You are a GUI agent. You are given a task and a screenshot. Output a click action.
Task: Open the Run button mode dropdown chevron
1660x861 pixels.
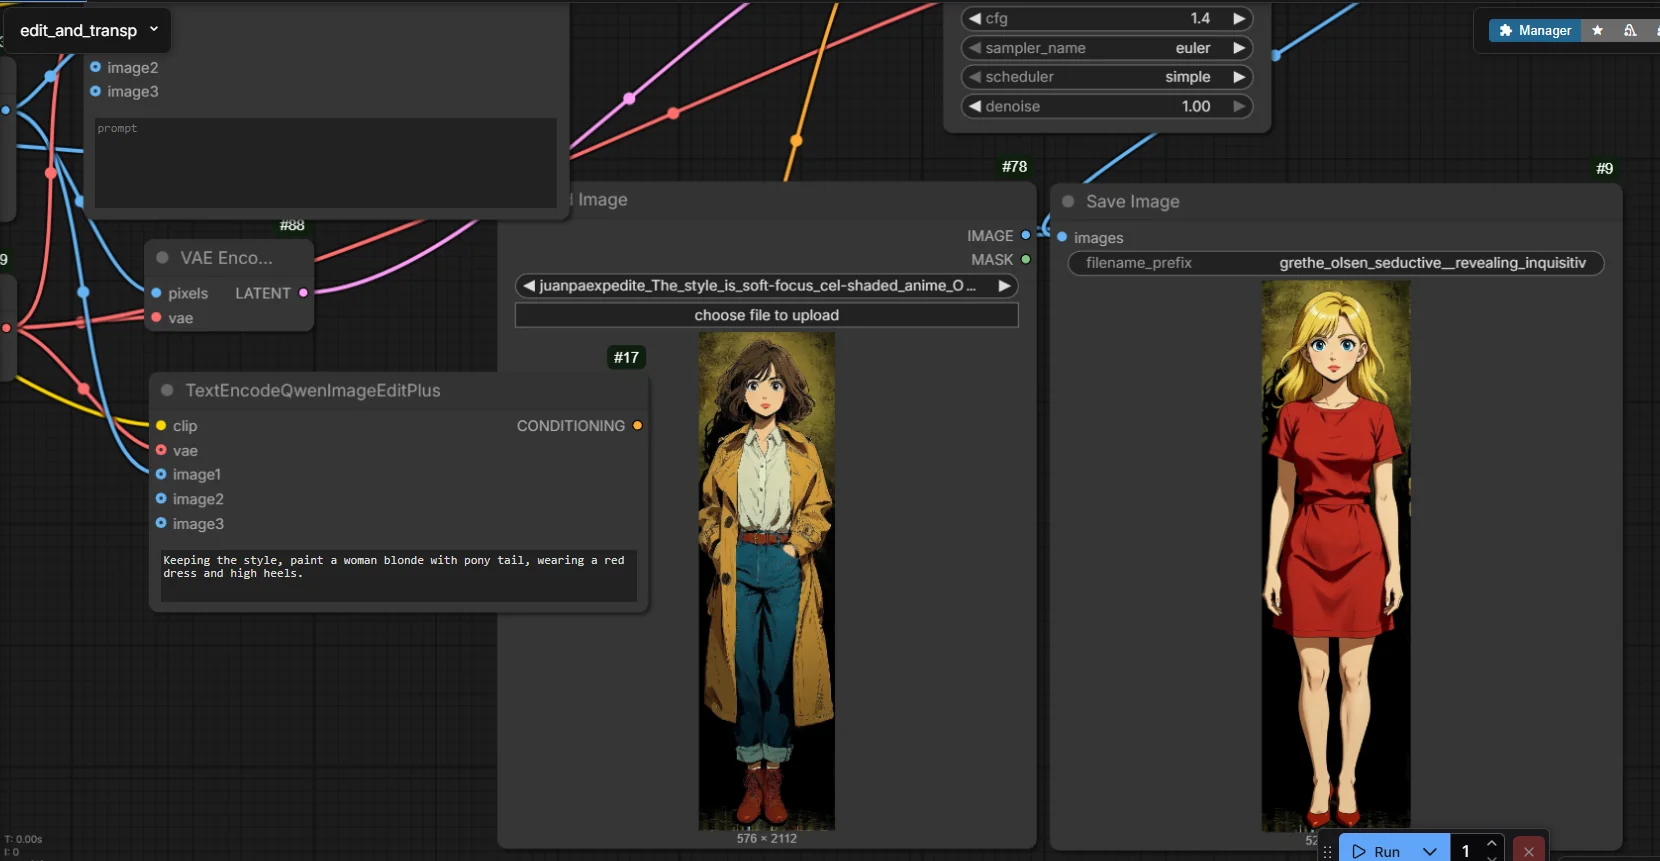click(1430, 851)
